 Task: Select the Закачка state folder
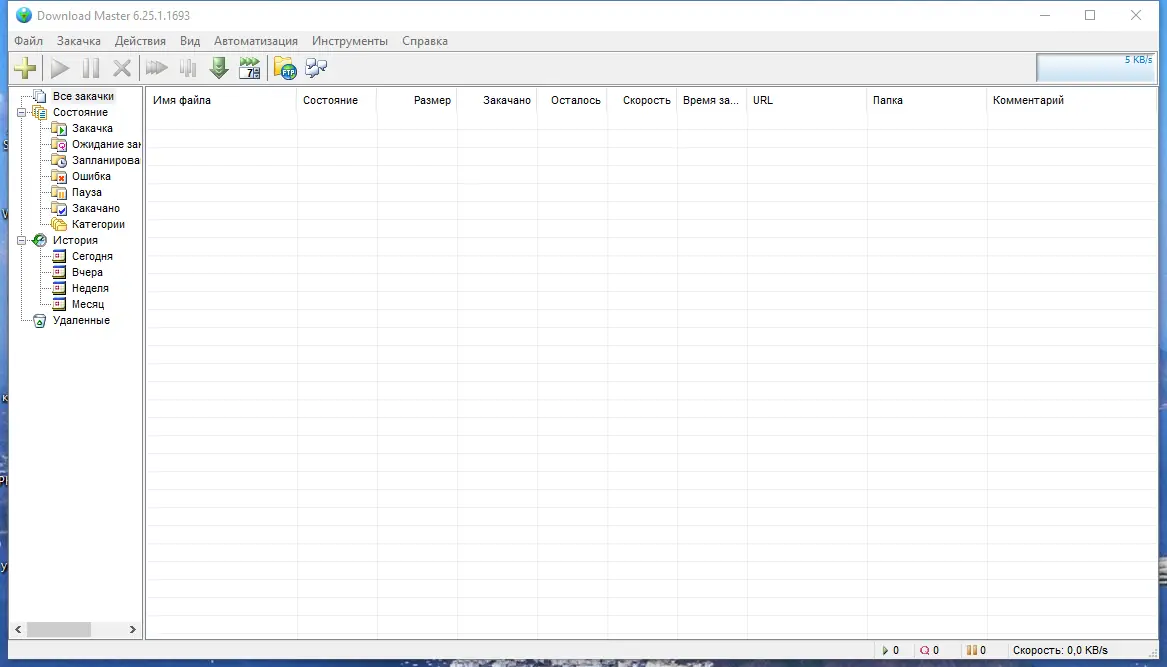[x=92, y=128]
